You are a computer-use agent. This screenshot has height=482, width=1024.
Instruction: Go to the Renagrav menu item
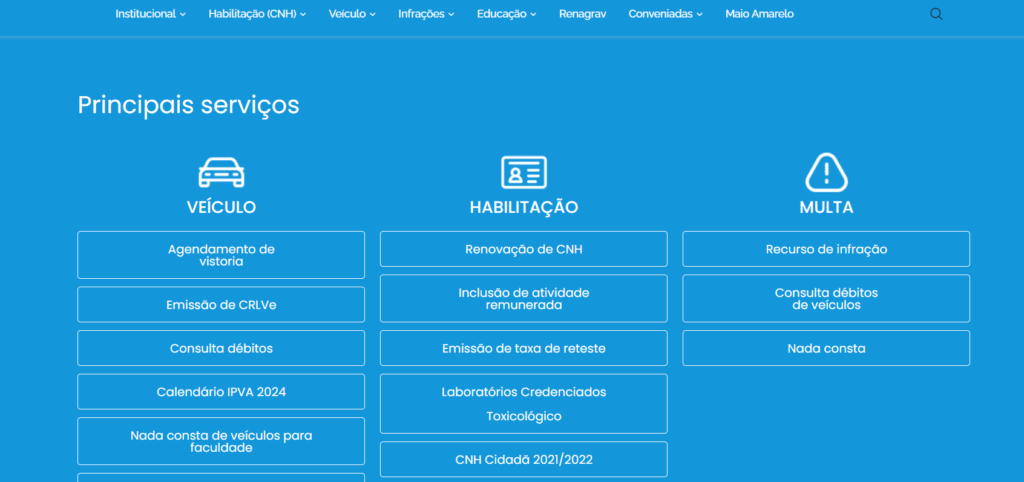[x=582, y=14]
